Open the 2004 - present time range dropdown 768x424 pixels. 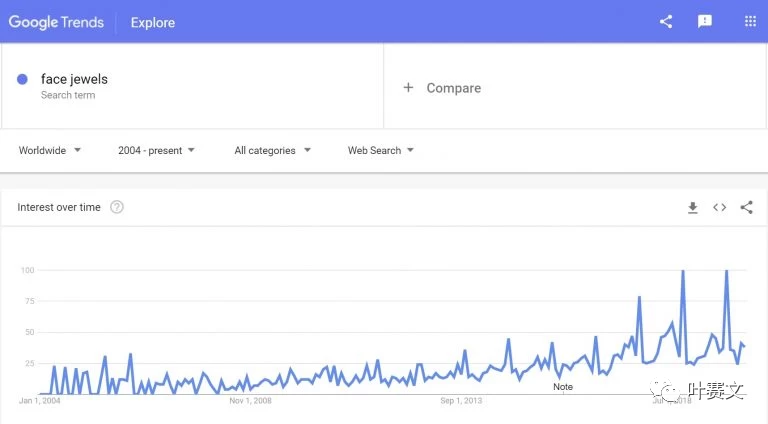(x=156, y=150)
